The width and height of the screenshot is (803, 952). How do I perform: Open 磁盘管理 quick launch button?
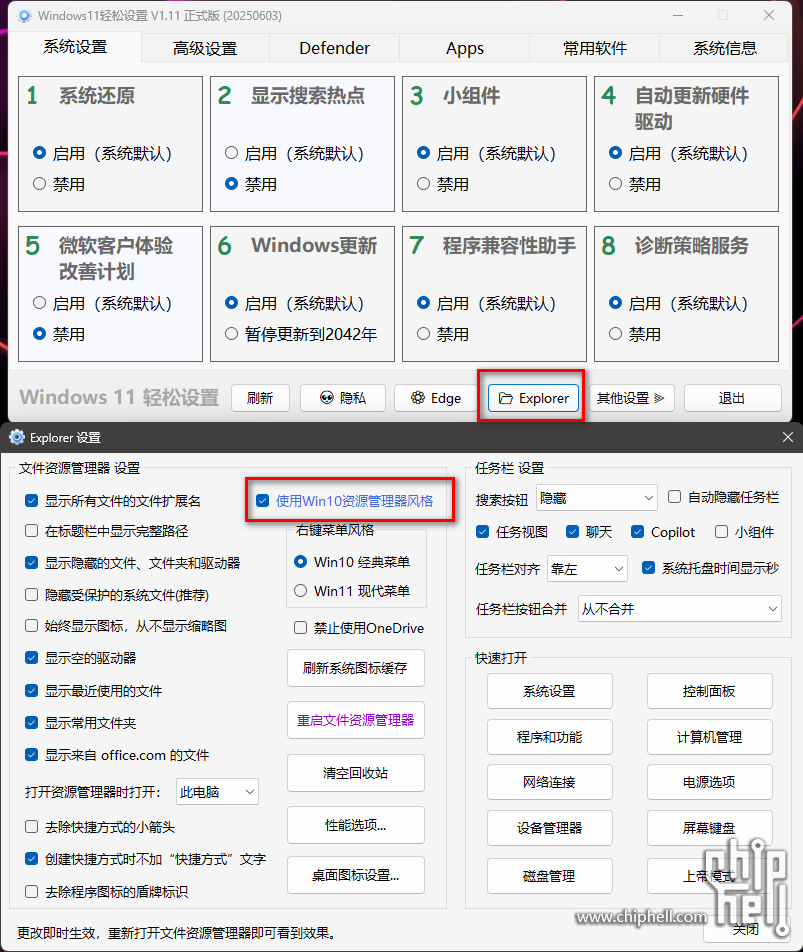[549, 876]
